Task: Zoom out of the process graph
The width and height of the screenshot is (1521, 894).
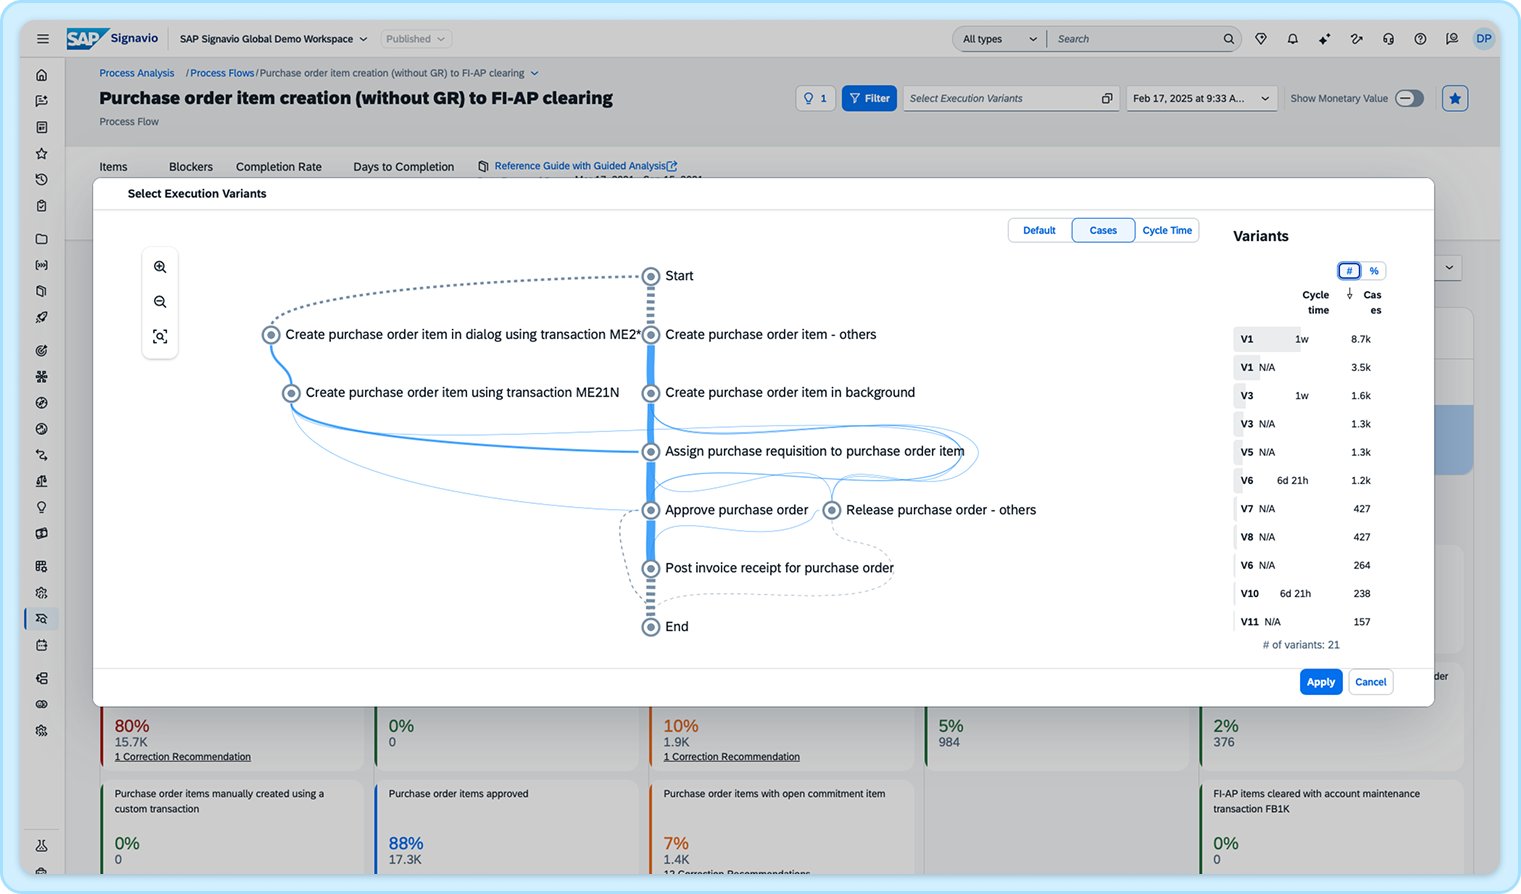Action: 160,302
